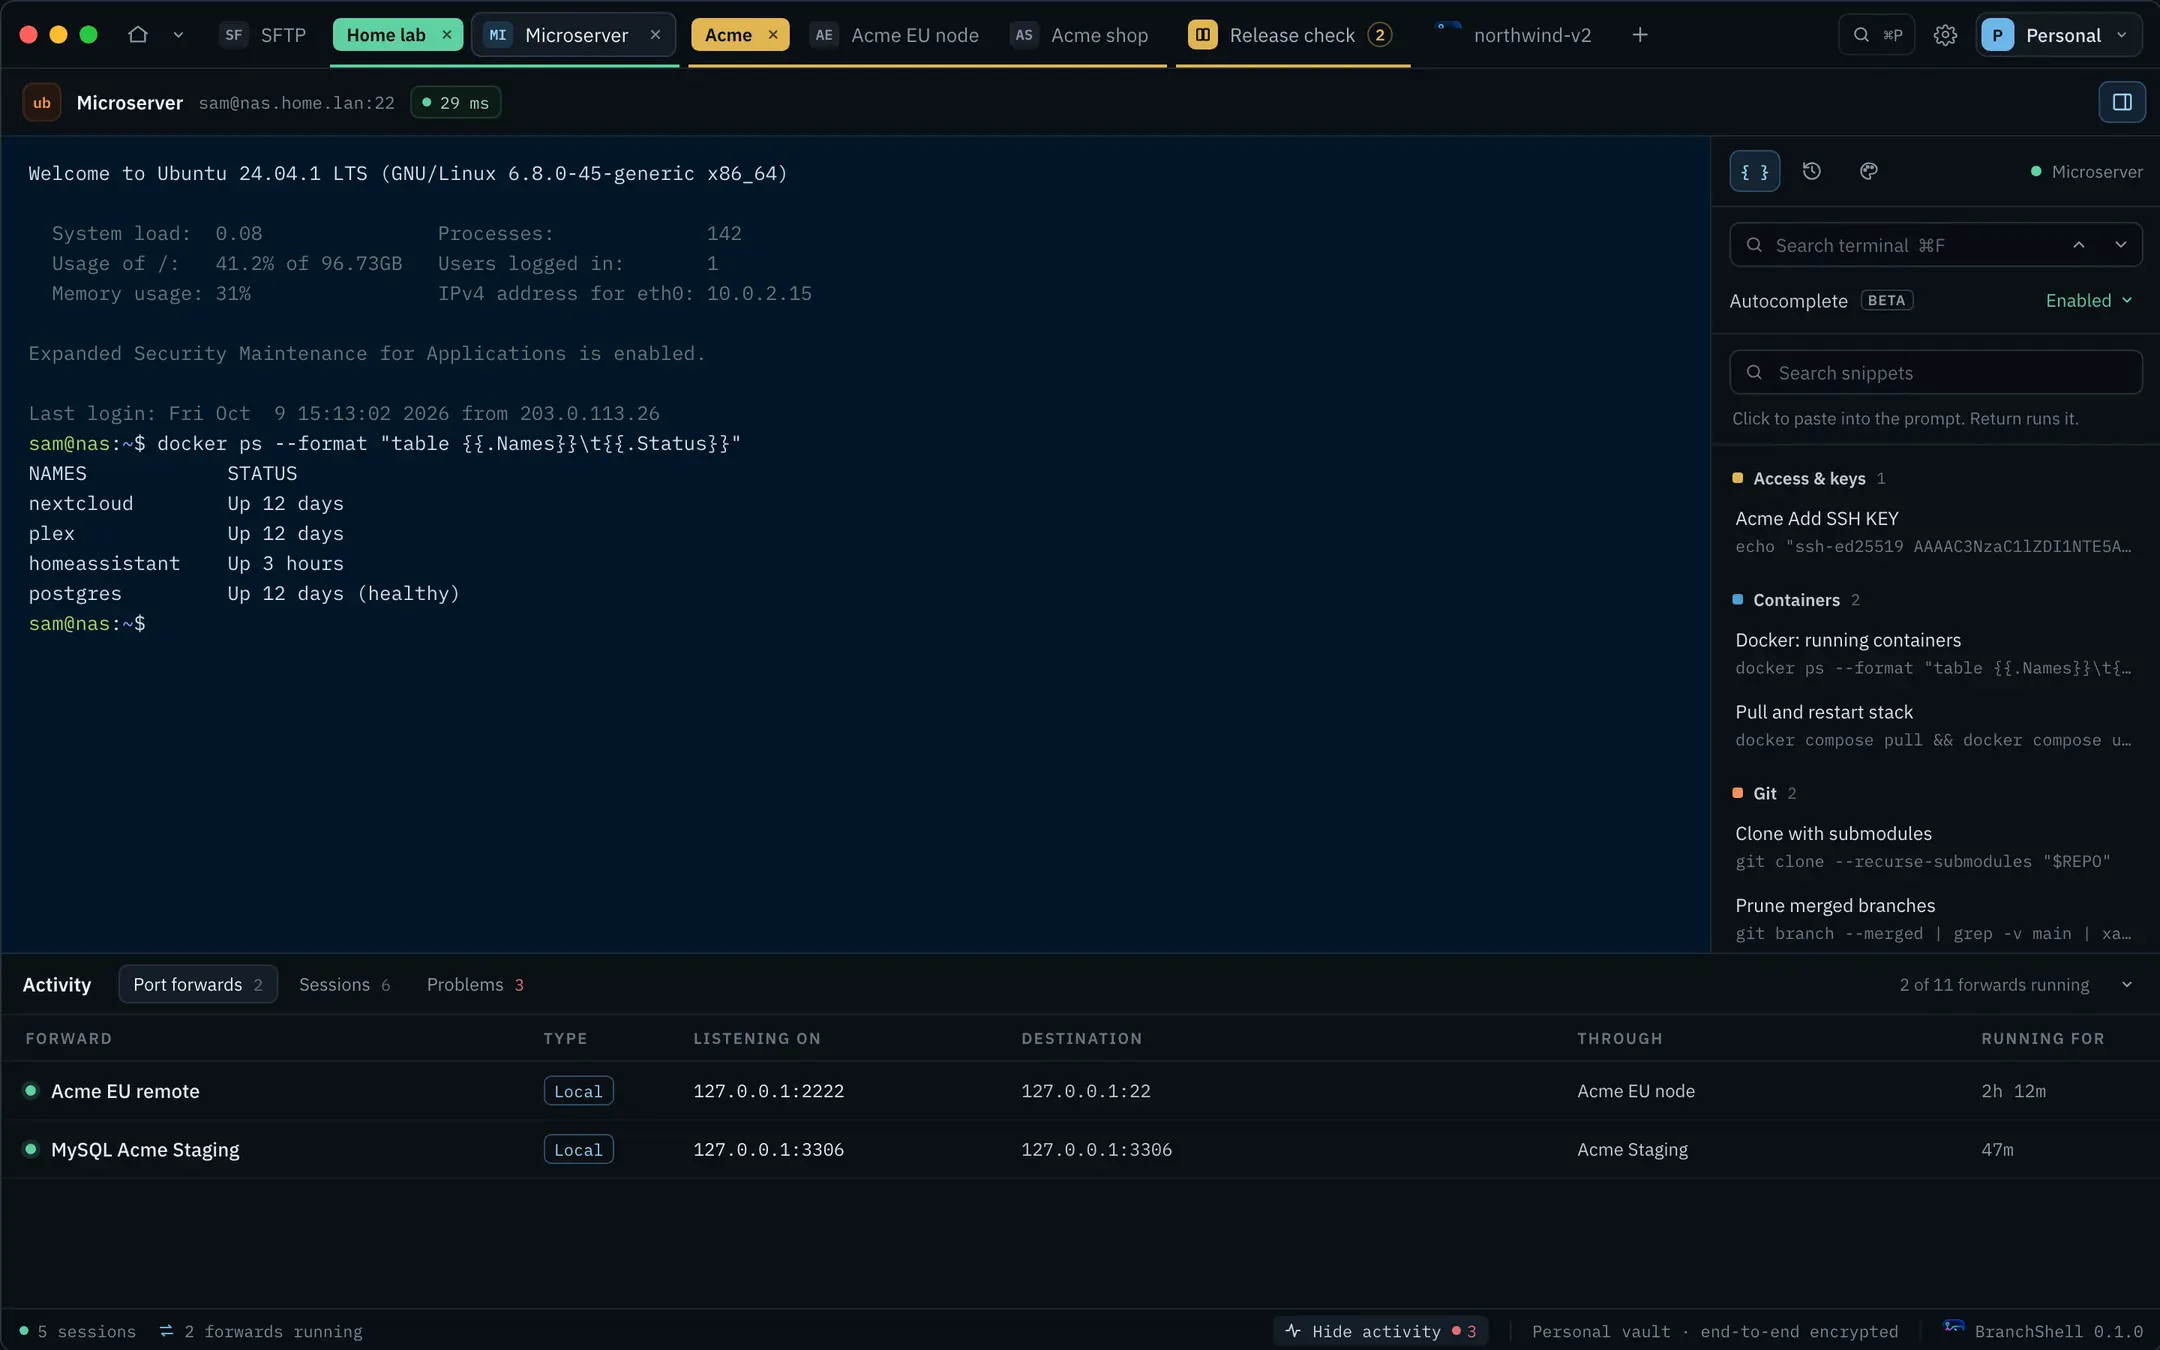Click Hide activity in status bar
Viewport: 2160px width, 1350px height.
[1380, 1332]
